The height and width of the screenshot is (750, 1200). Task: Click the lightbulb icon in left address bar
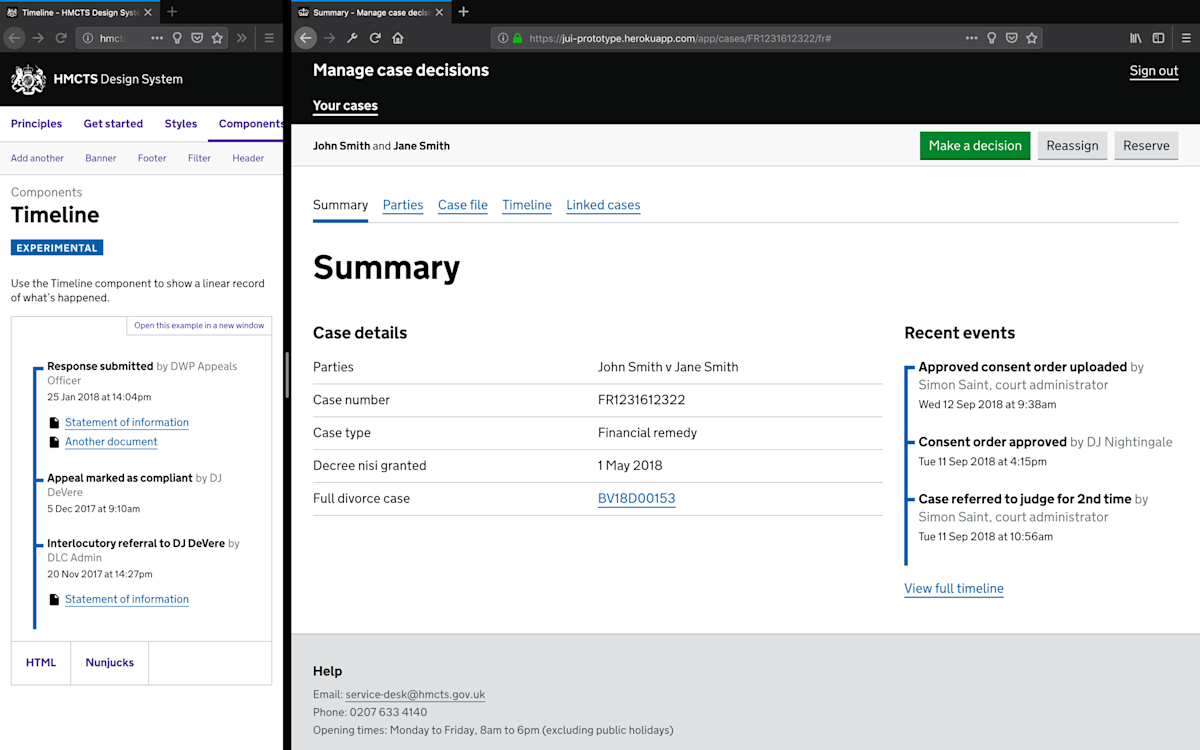177,38
